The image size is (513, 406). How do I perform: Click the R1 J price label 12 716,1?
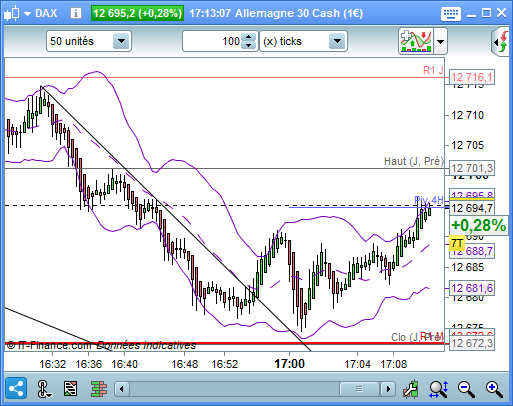click(x=472, y=77)
